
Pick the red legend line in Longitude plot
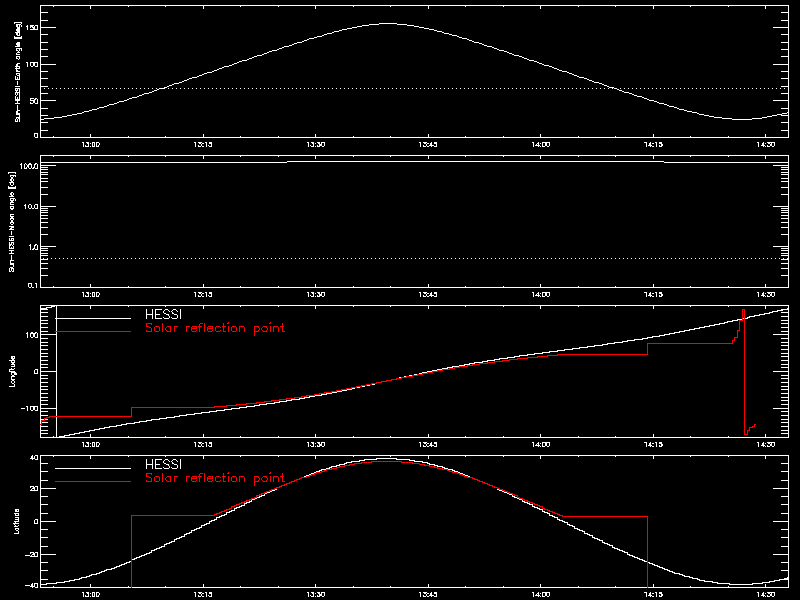(93, 332)
